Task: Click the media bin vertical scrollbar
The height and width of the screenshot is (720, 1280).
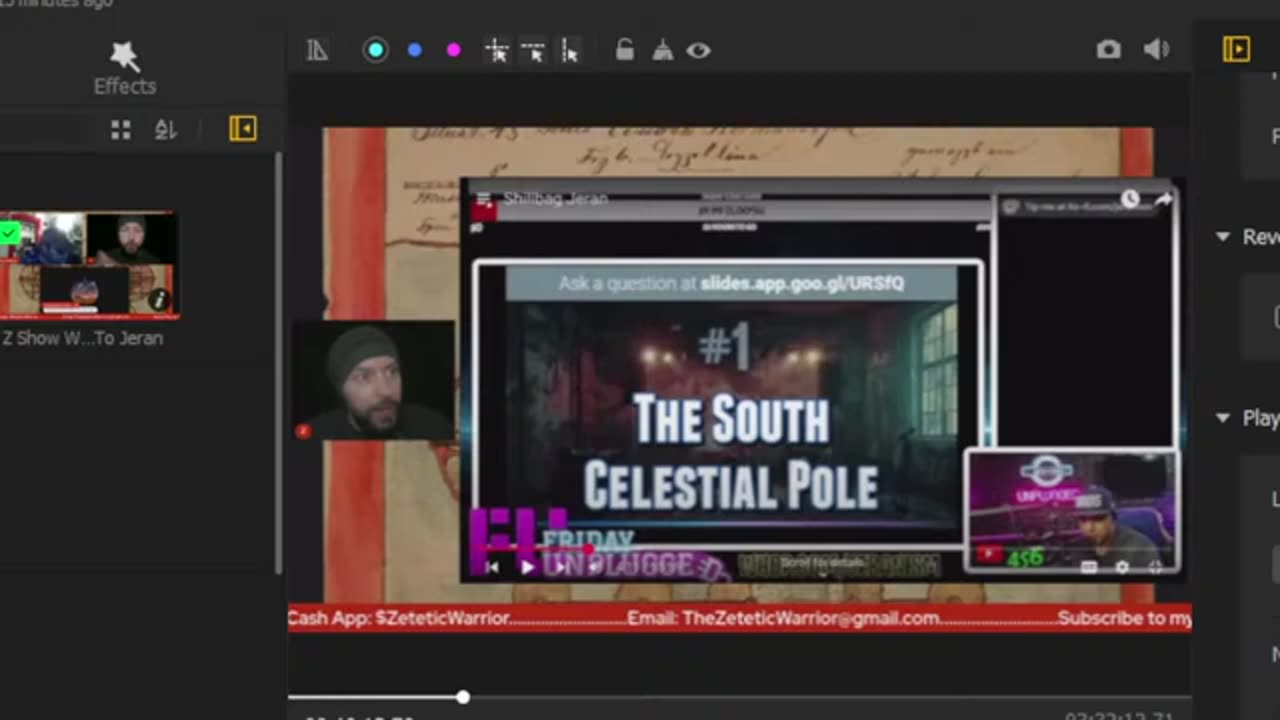Action: (278, 365)
